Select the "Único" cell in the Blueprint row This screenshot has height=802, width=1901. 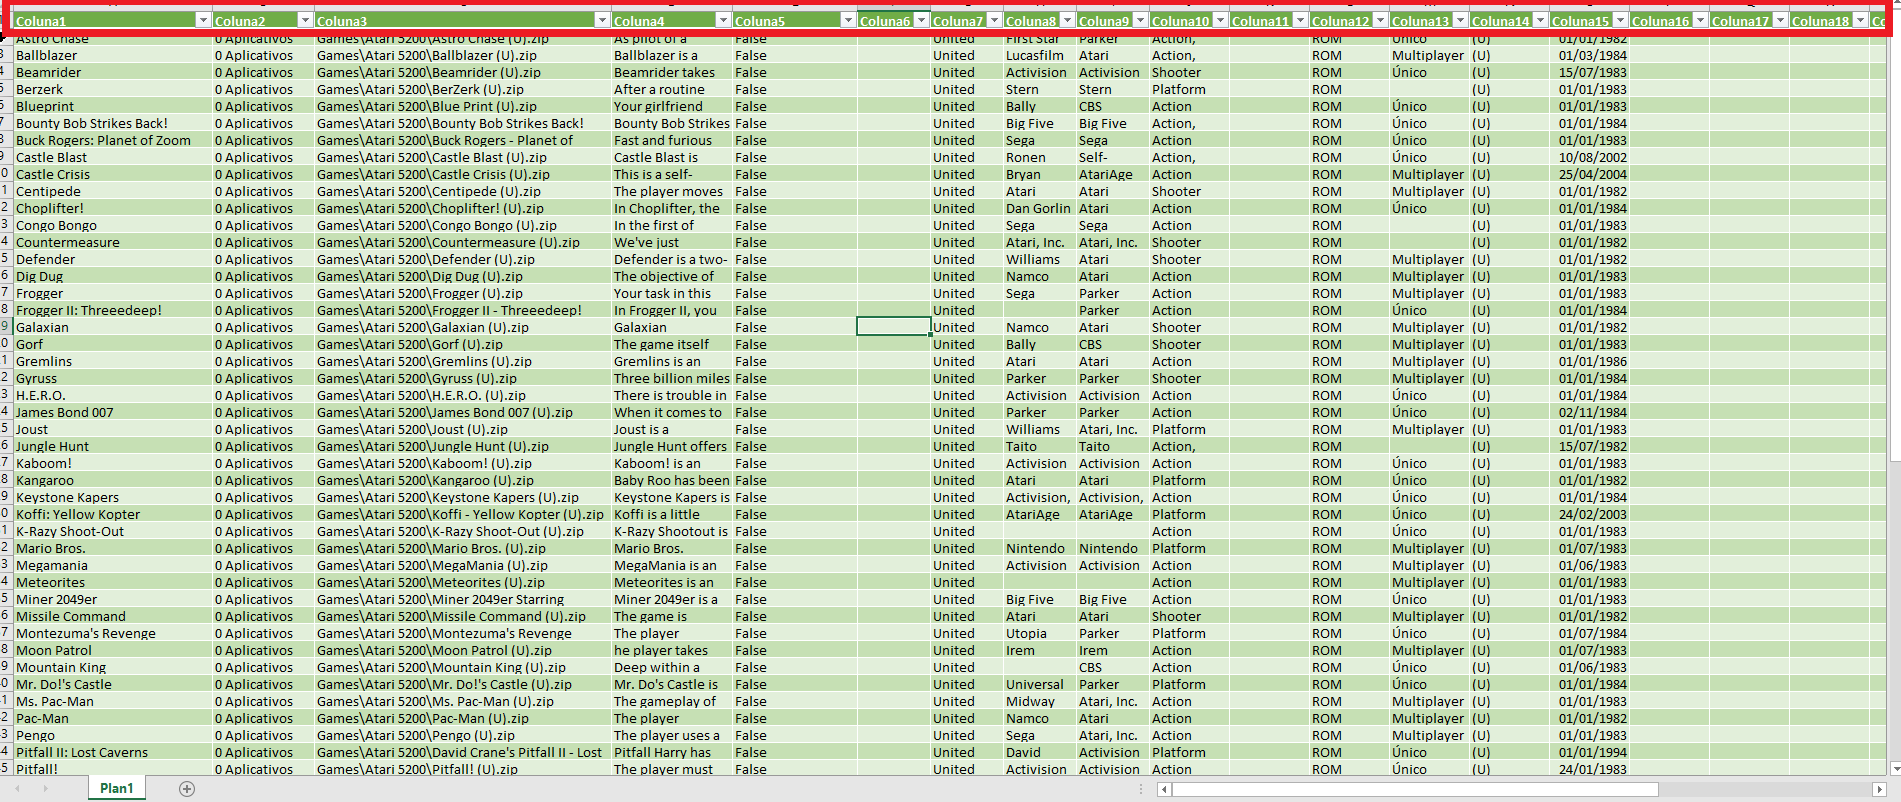coord(1429,106)
